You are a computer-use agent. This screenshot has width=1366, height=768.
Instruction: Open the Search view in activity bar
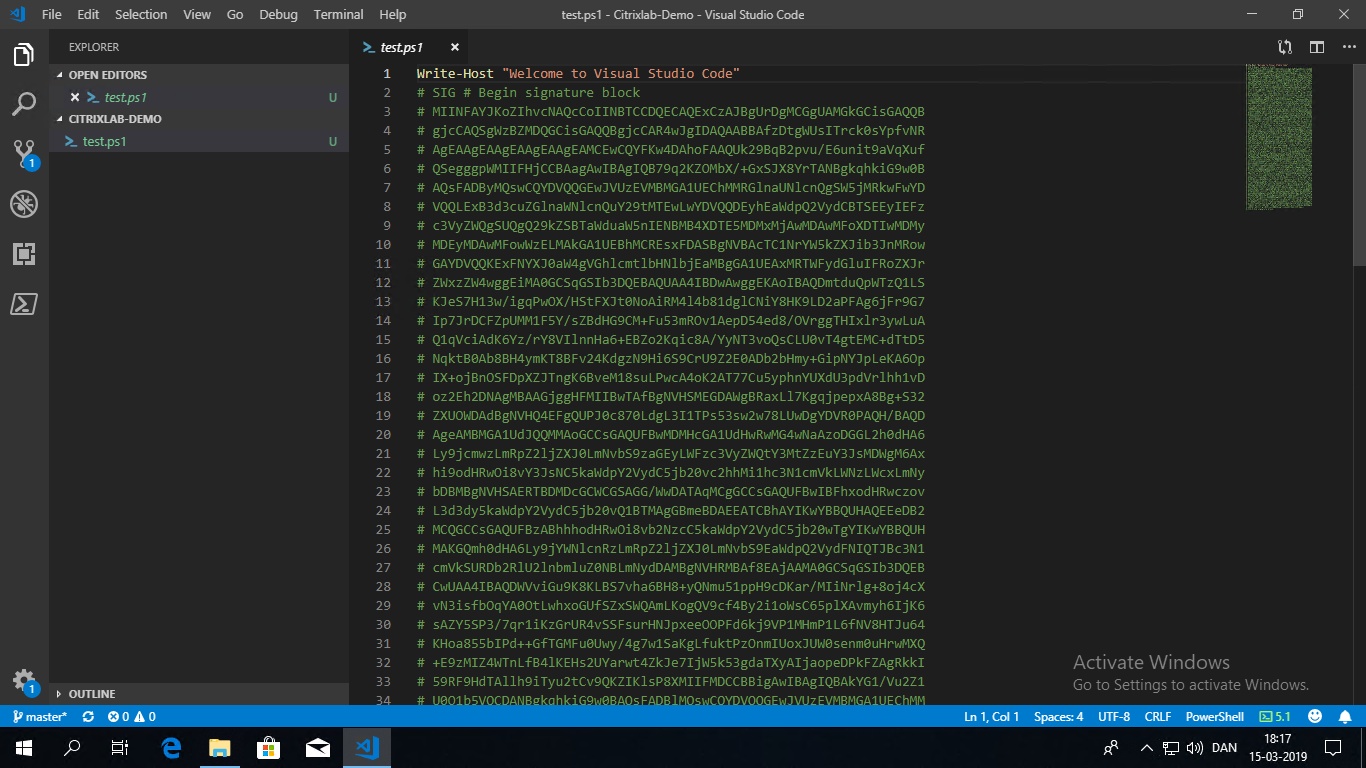(x=24, y=103)
